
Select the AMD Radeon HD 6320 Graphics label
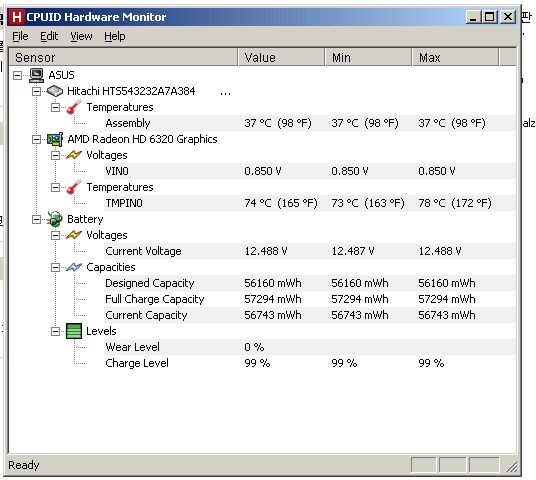(x=142, y=139)
